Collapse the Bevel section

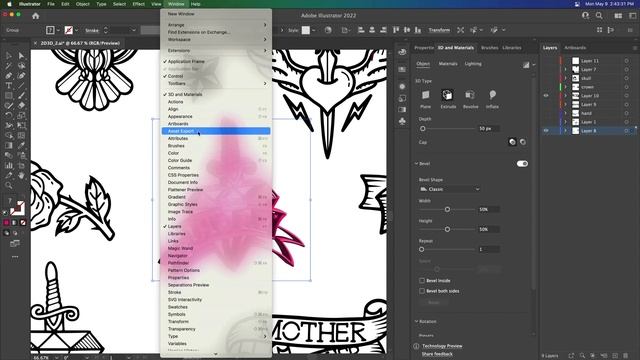coord(416,164)
